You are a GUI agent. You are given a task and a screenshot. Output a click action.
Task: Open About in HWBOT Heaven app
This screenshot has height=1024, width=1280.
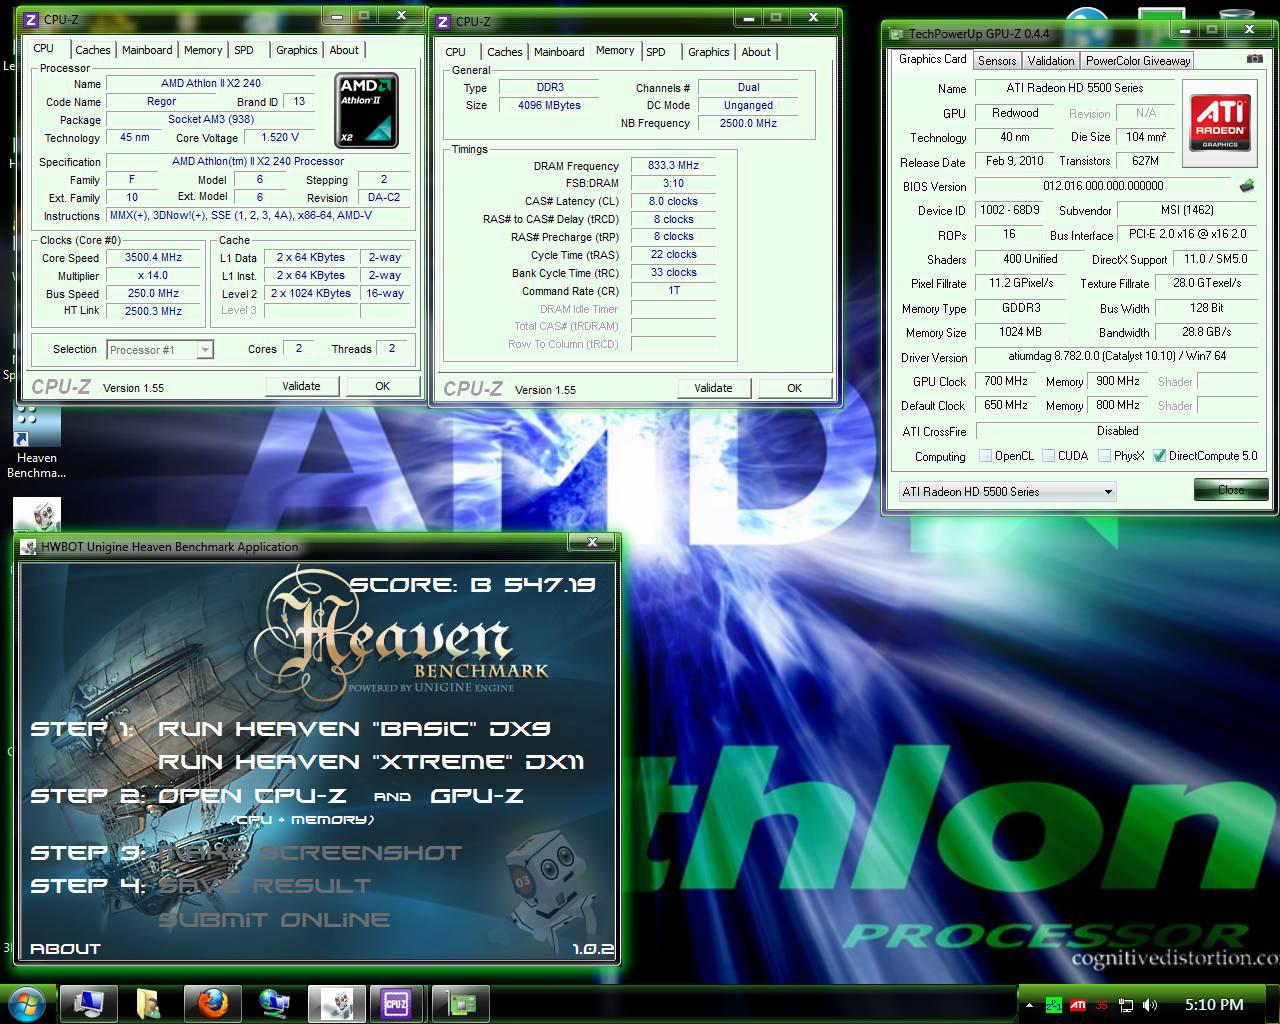(x=65, y=949)
